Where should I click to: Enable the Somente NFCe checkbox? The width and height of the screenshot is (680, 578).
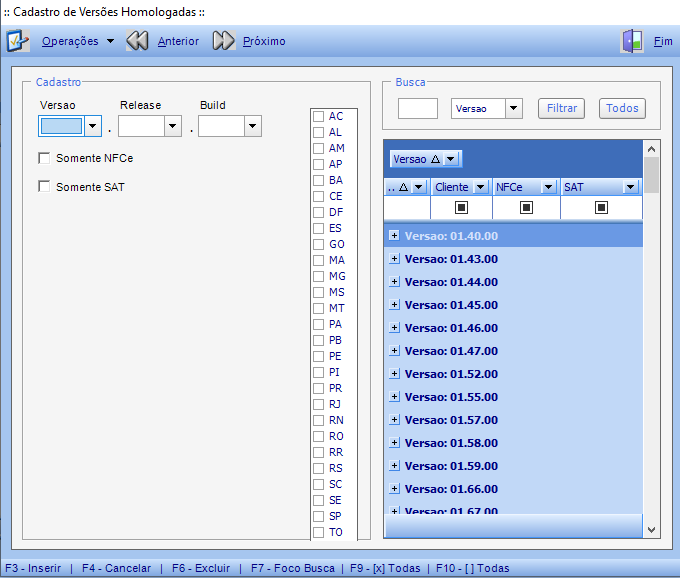click(44, 158)
